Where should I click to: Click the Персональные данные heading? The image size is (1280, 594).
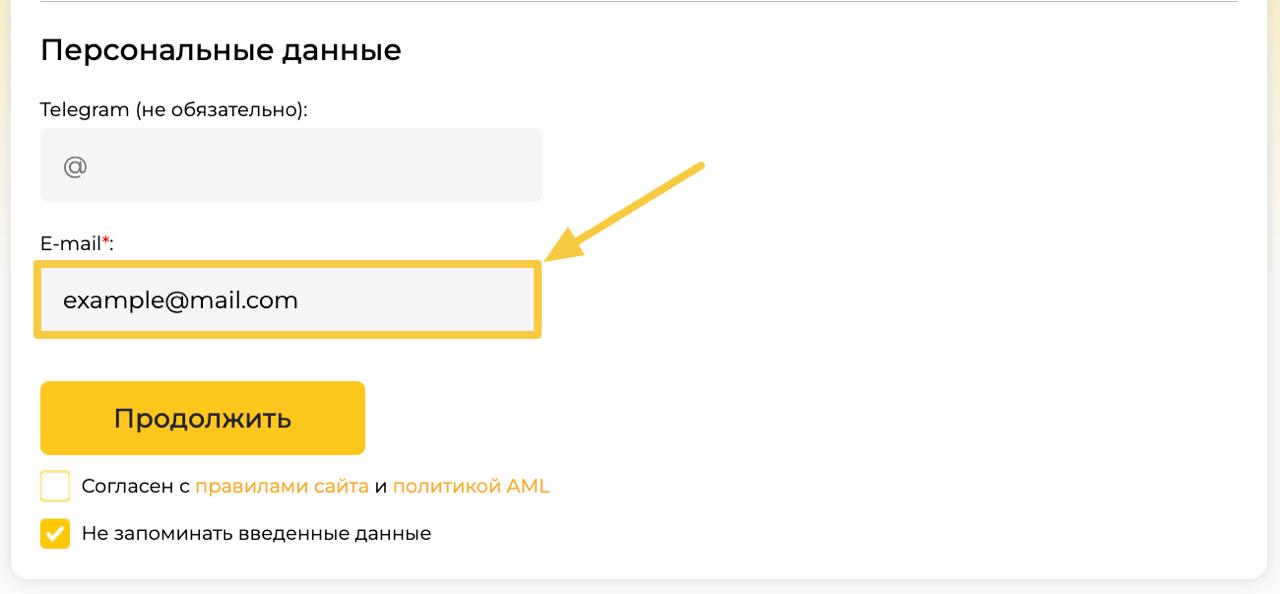pyautogui.click(x=220, y=50)
